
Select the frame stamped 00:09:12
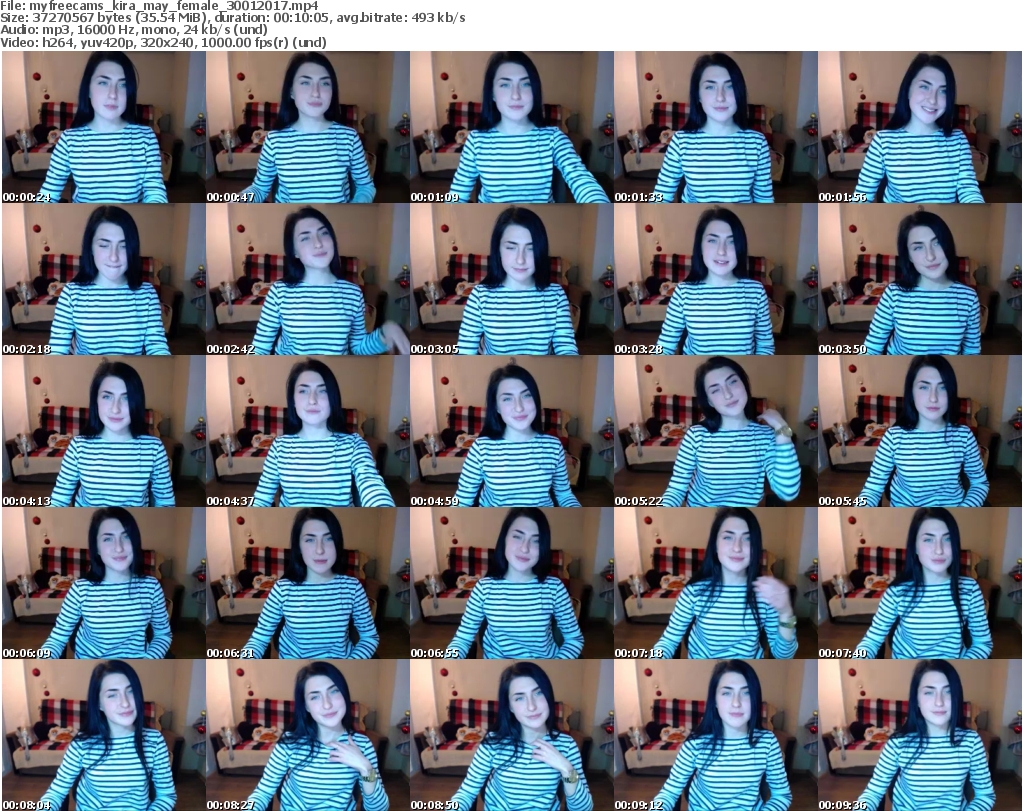715,735
